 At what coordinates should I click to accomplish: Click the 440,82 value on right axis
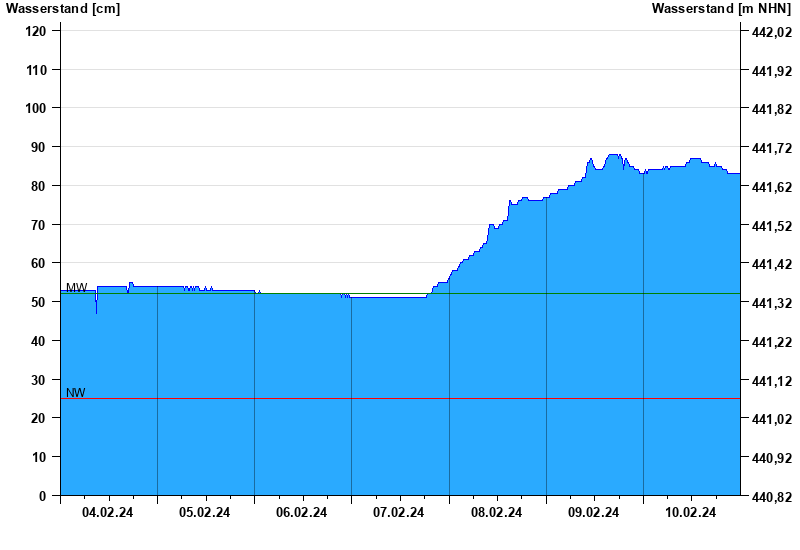[772, 497]
